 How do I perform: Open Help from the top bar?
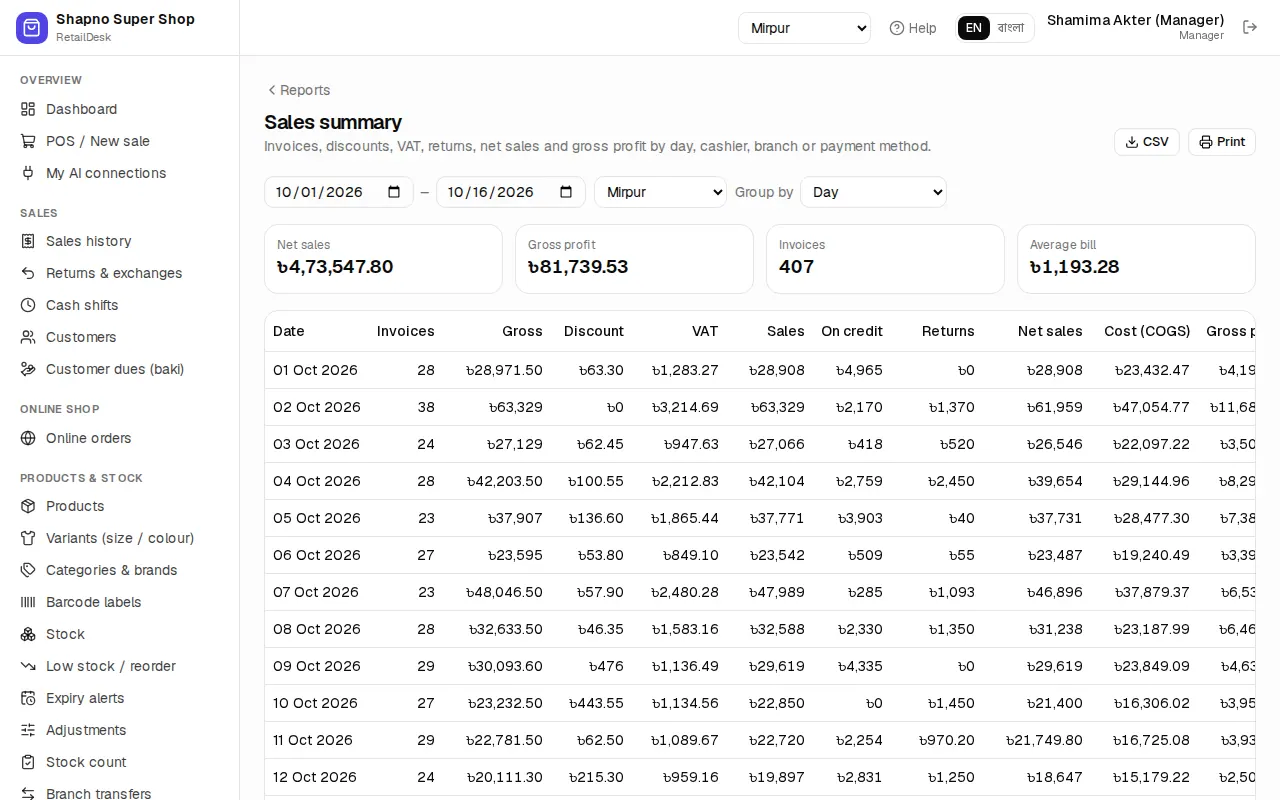(913, 28)
